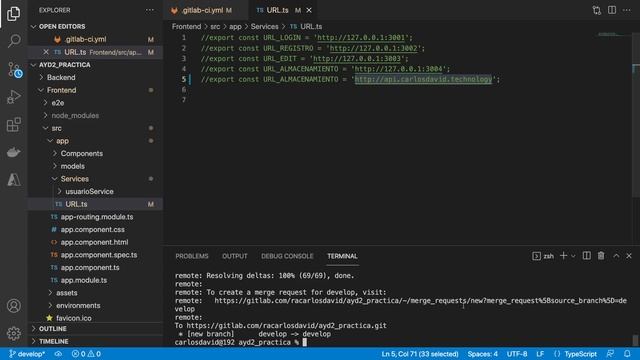Close the terminal panel
The image size is (640, 360).
[629, 256]
